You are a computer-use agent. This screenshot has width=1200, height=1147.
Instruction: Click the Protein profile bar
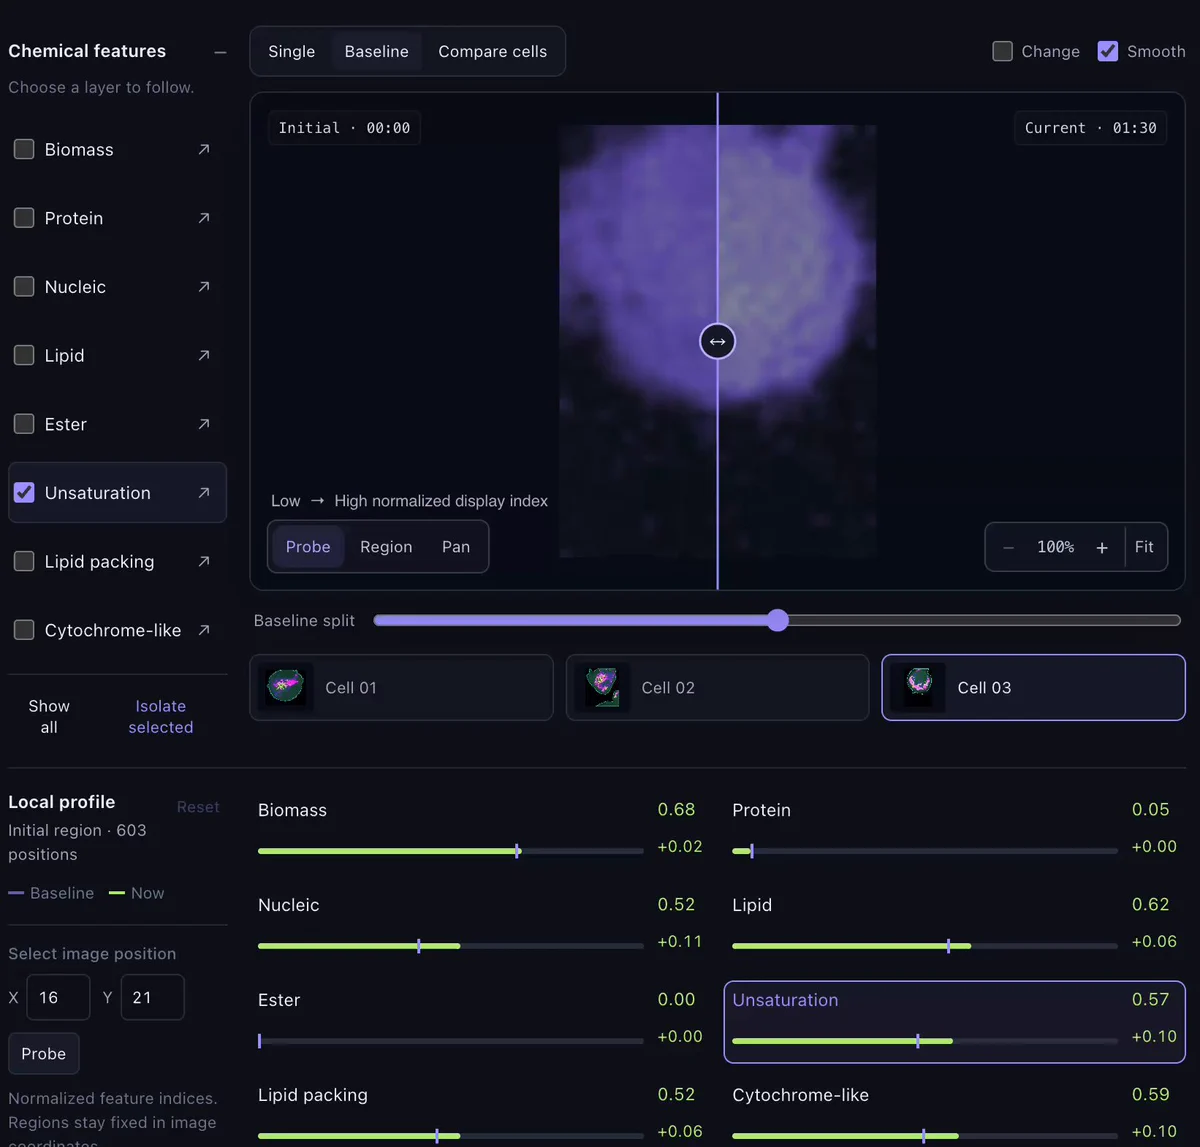pos(925,851)
